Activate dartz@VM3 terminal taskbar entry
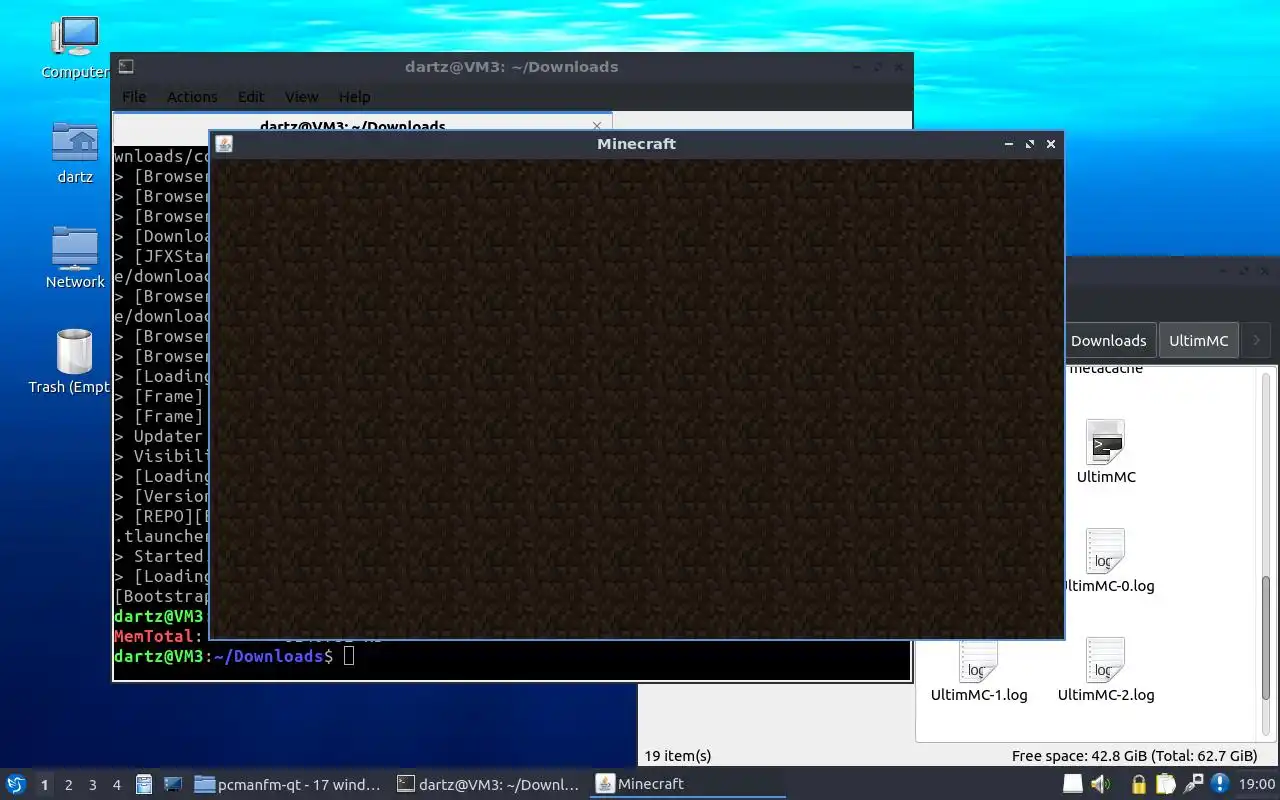Screen dimensions: 1280x800 (x=488, y=784)
